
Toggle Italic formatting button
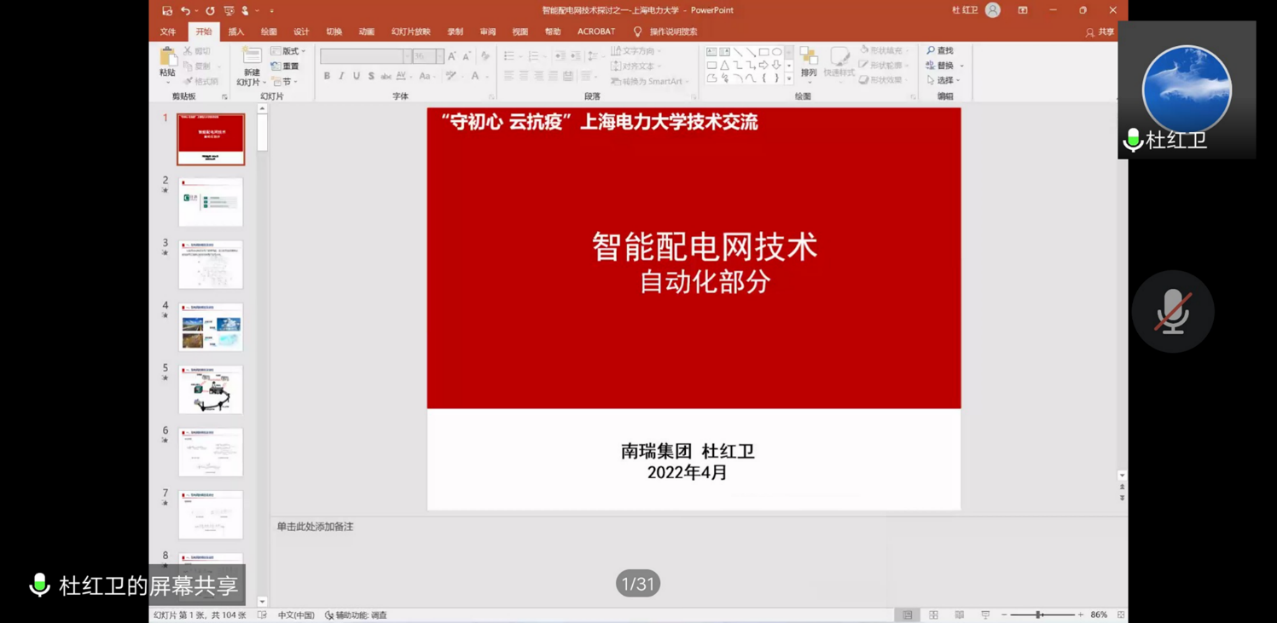click(341, 76)
